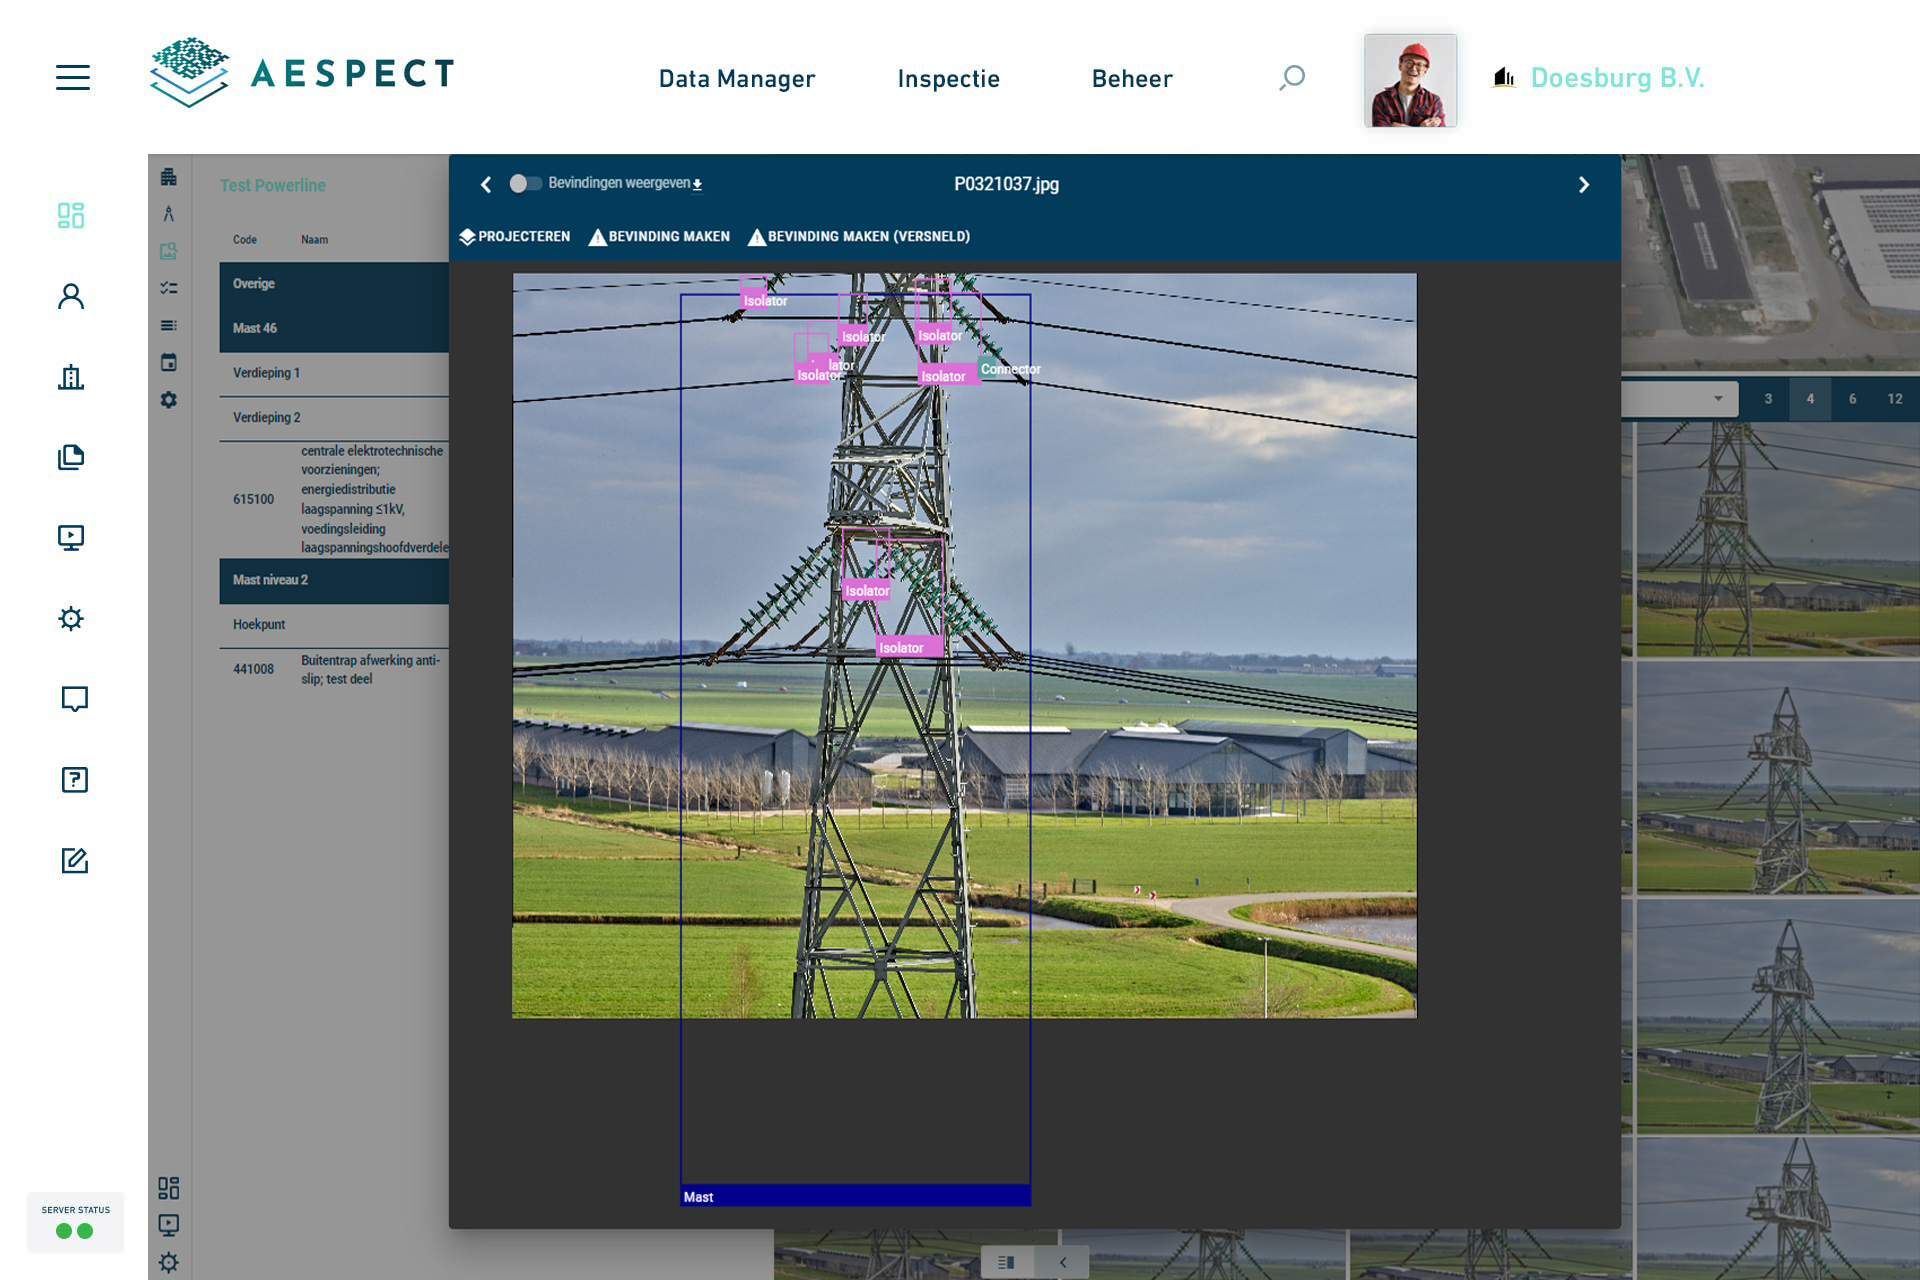The height and width of the screenshot is (1280, 1920).
Task: Open the list view icon in the inner toolbar
Action: (169, 325)
